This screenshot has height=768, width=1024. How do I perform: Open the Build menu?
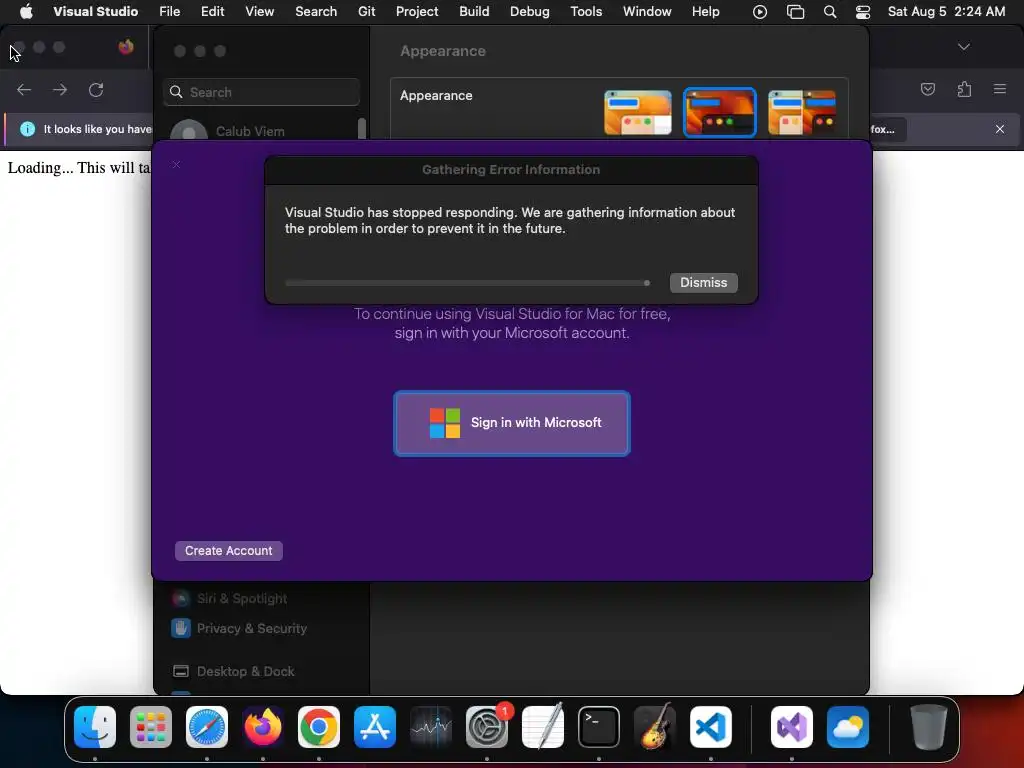[474, 12]
